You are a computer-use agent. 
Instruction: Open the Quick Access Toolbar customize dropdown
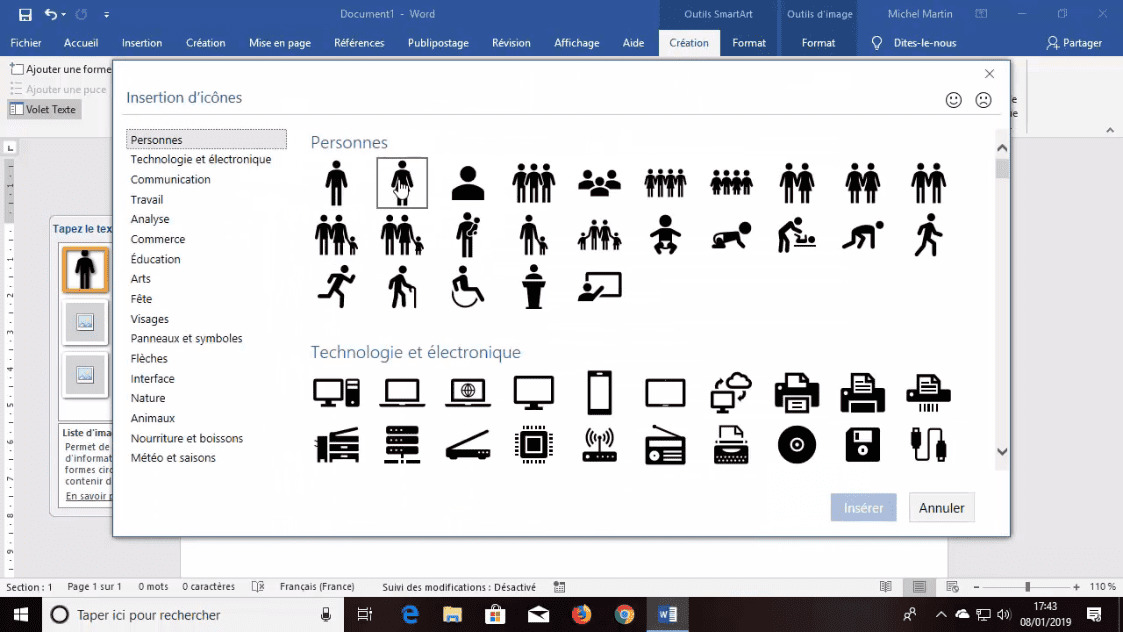(107, 15)
